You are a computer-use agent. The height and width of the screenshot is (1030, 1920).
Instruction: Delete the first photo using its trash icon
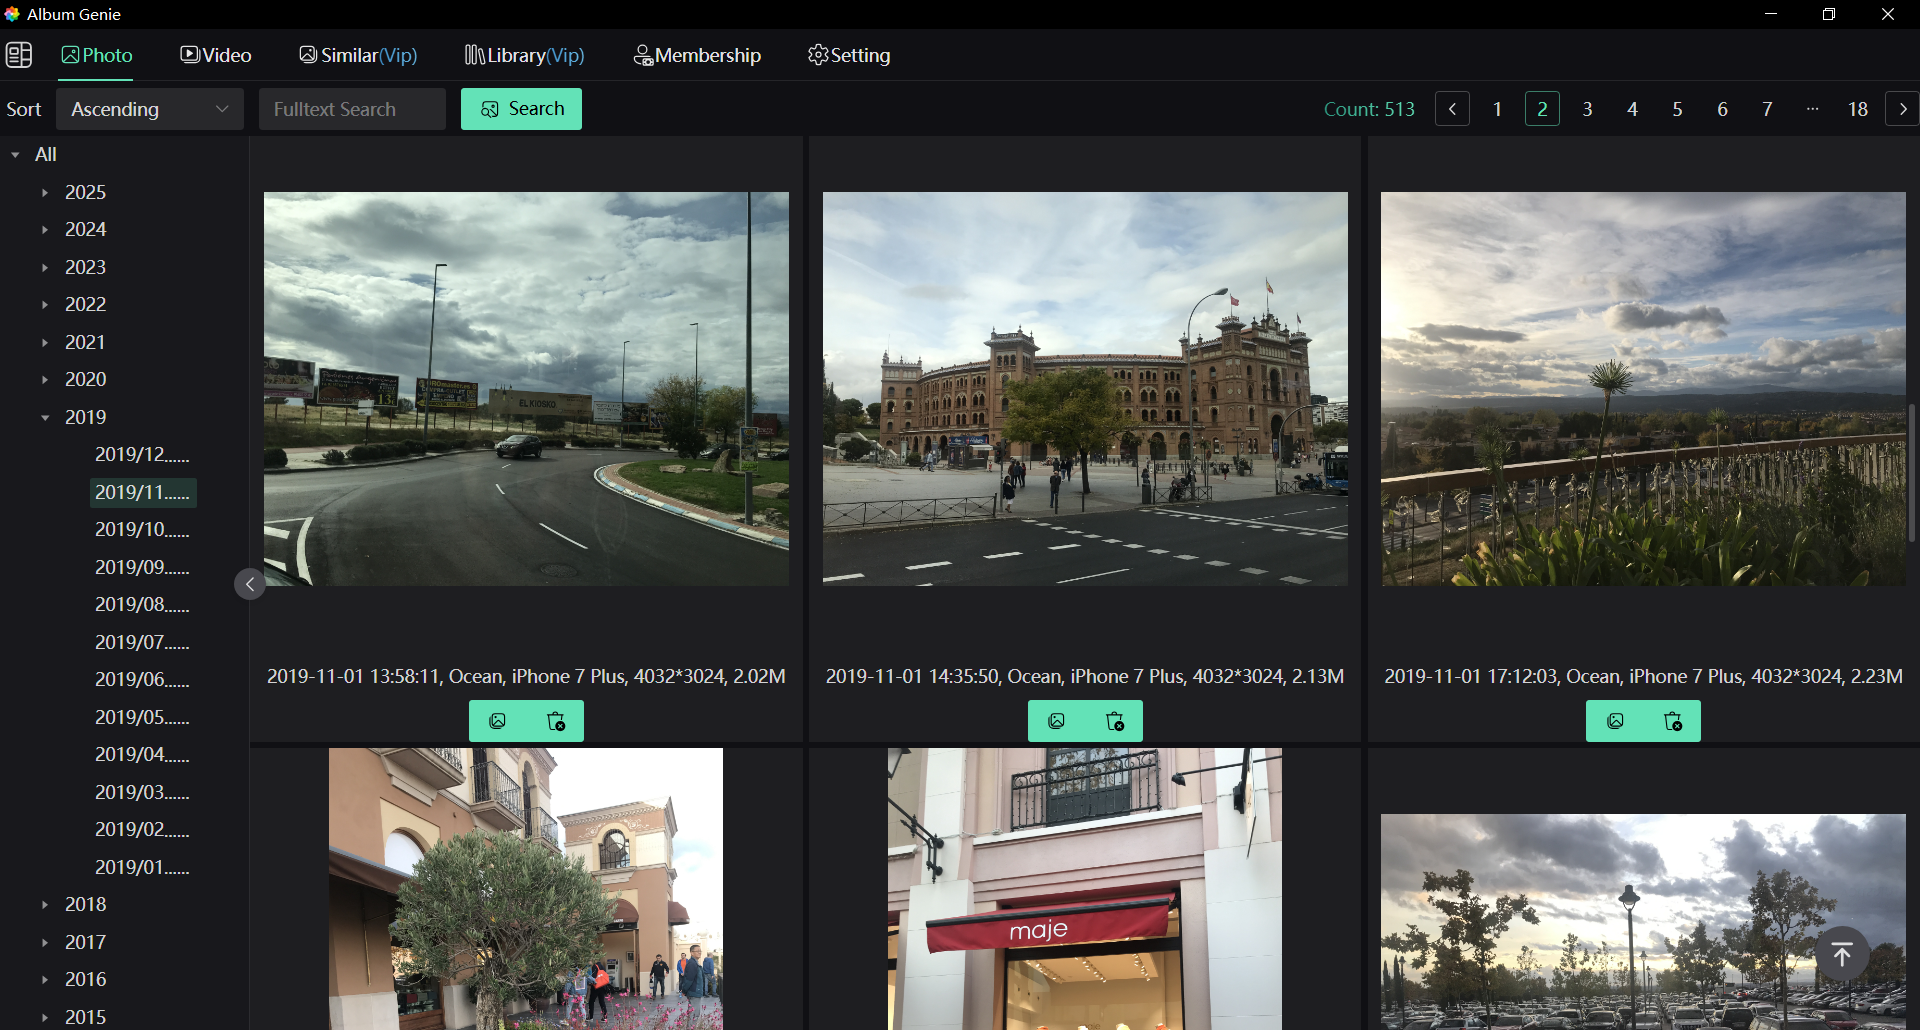pos(557,720)
